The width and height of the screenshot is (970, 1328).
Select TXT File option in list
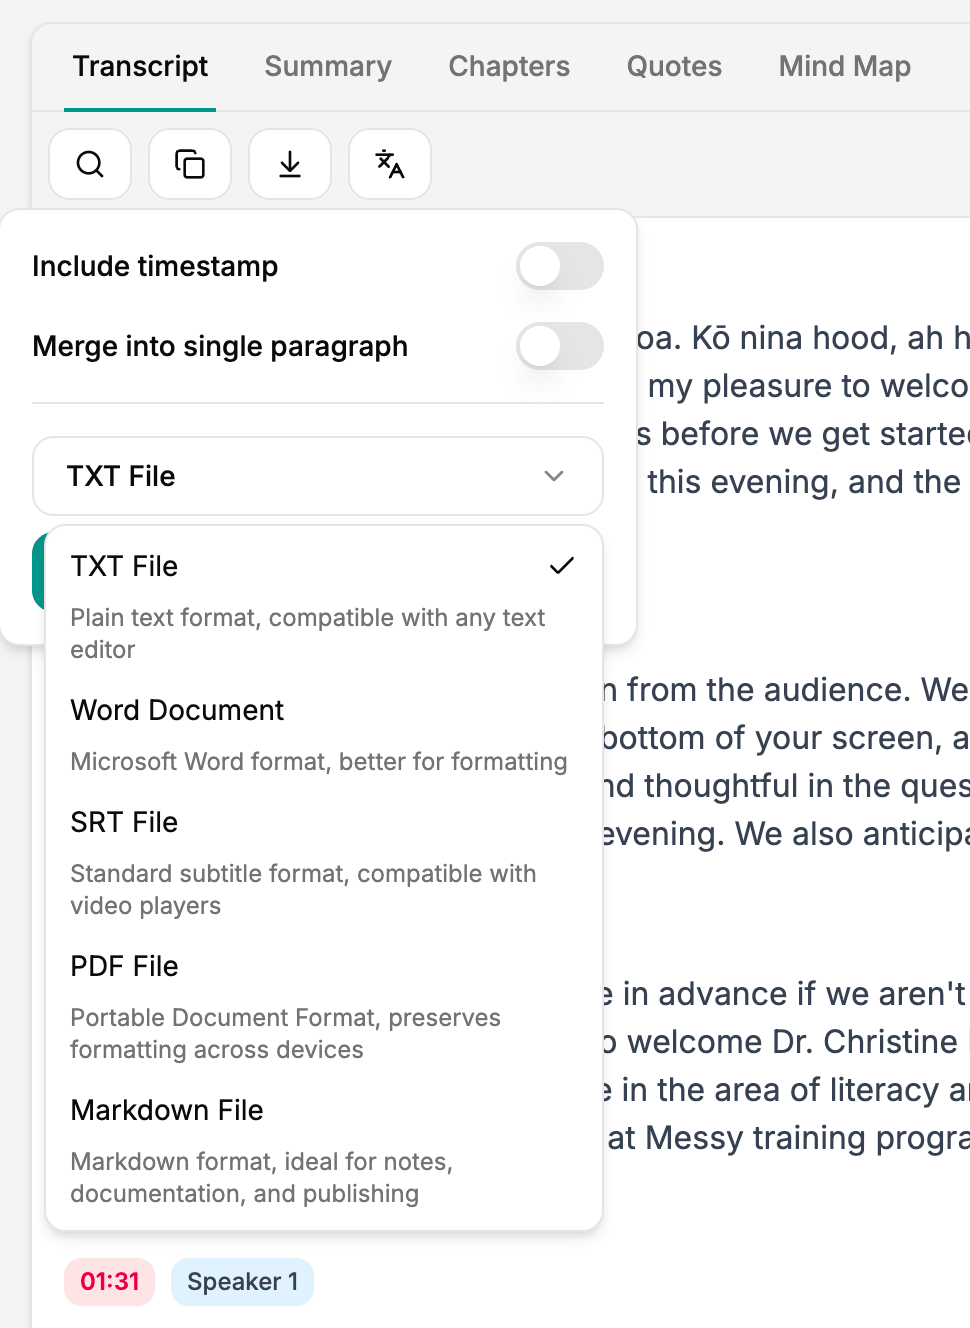click(x=324, y=606)
